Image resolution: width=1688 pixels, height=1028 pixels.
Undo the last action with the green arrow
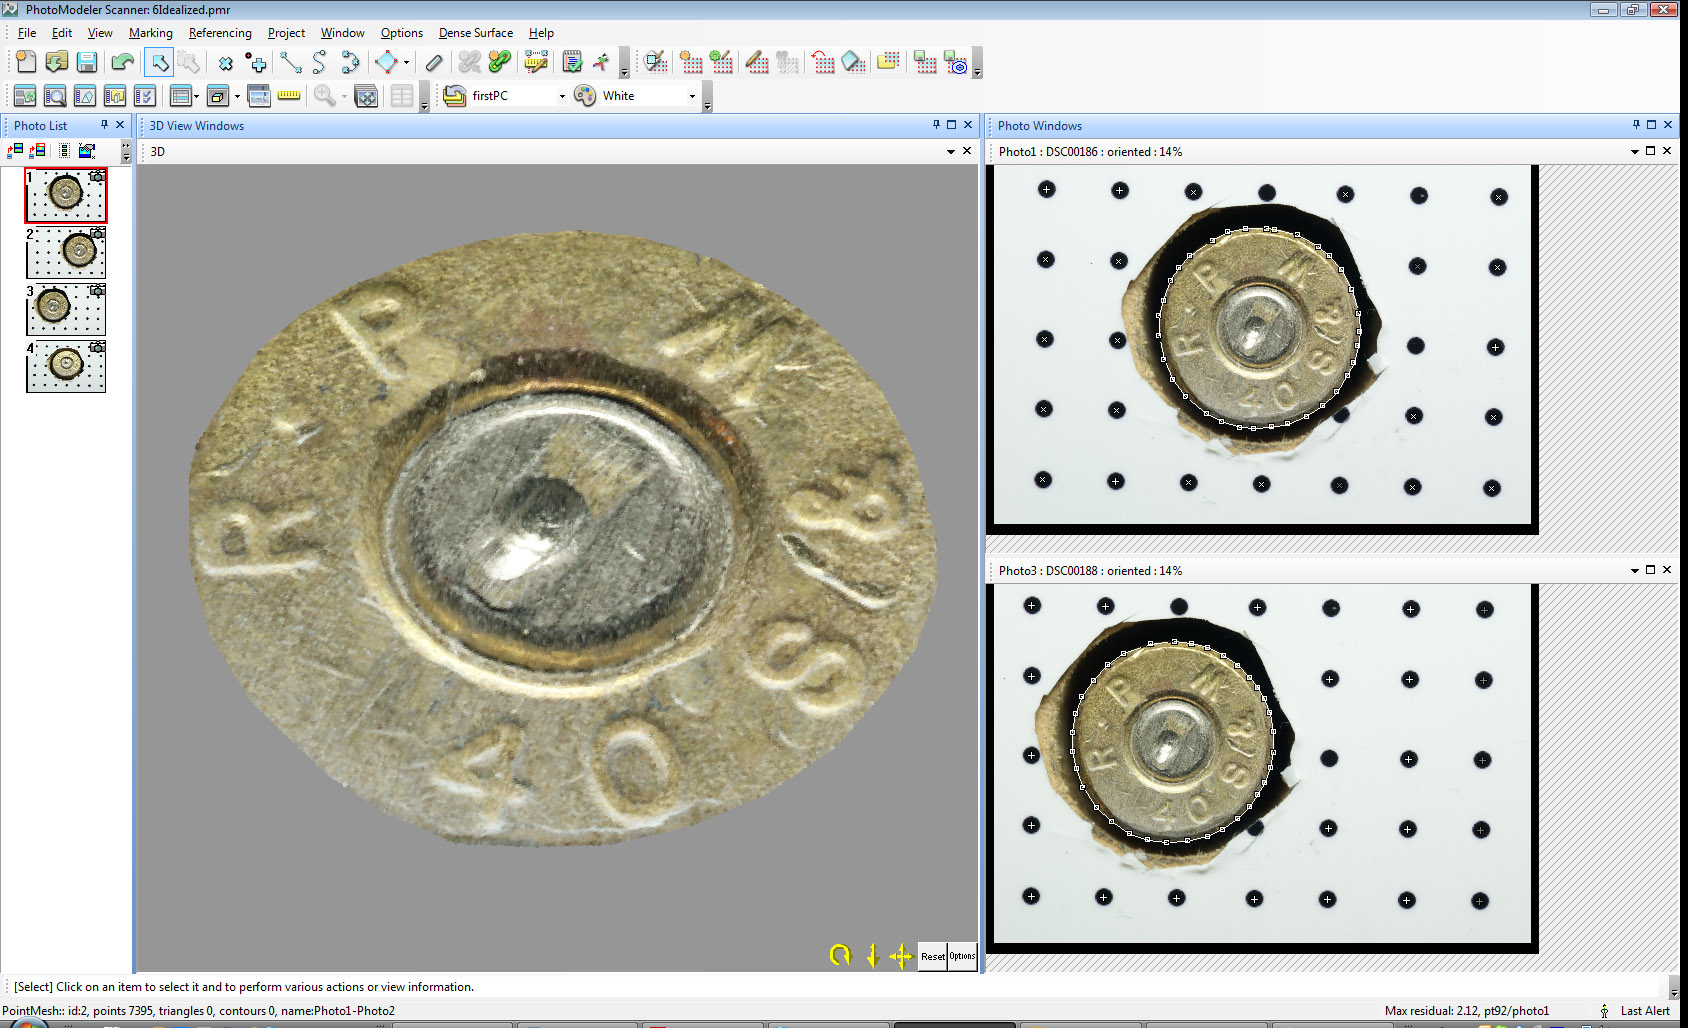(122, 62)
